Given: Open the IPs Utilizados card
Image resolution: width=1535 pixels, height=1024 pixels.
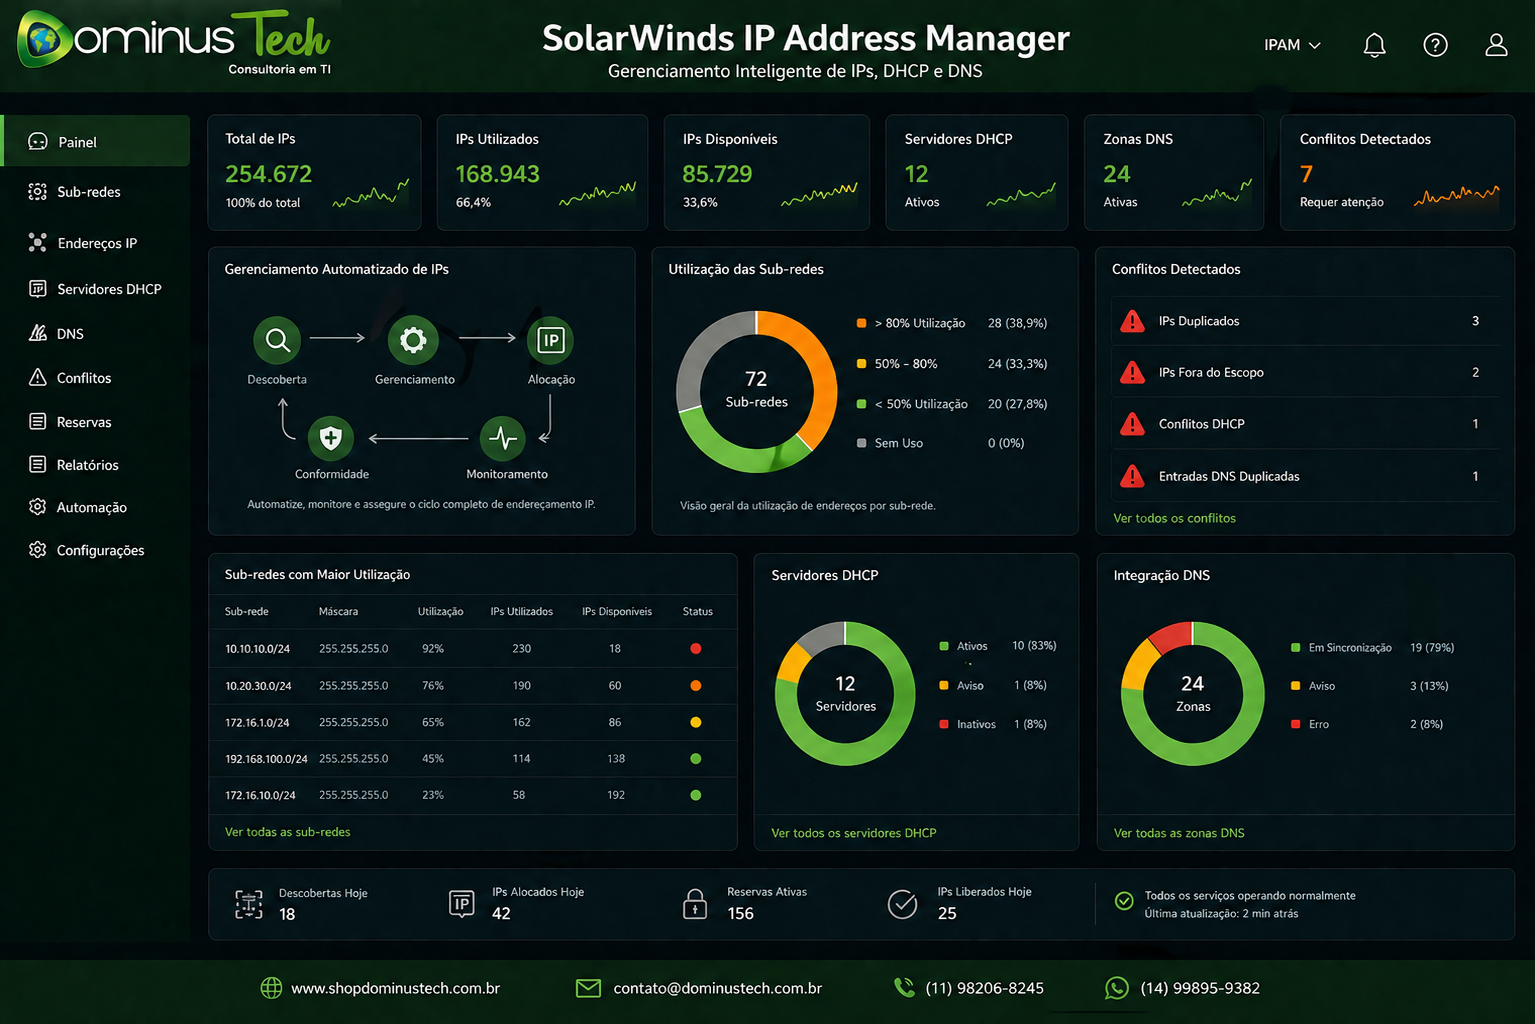Looking at the screenshot, I should (542, 172).
